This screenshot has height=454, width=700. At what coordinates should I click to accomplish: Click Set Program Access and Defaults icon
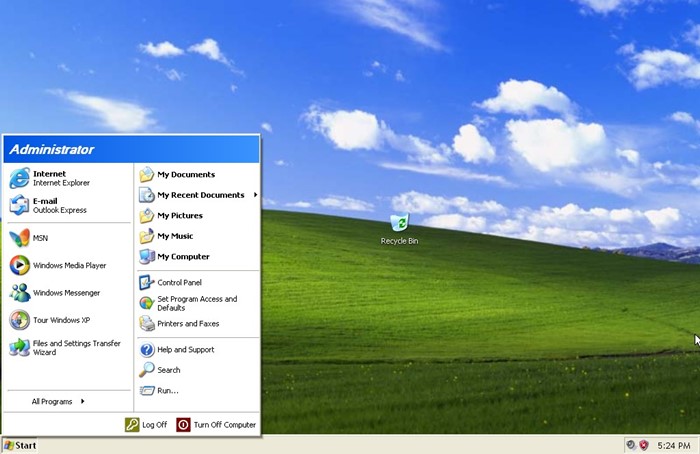click(146, 303)
